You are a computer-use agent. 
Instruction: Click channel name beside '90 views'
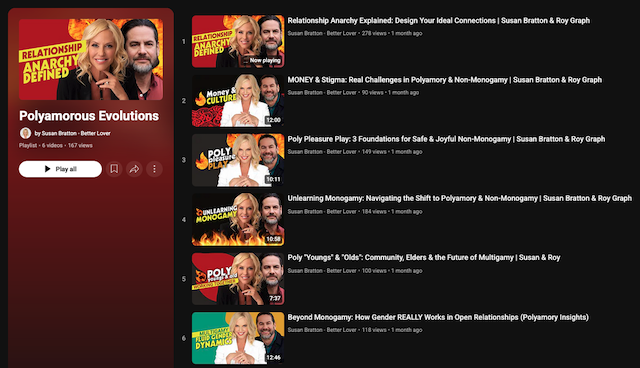pyautogui.click(x=322, y=93)
